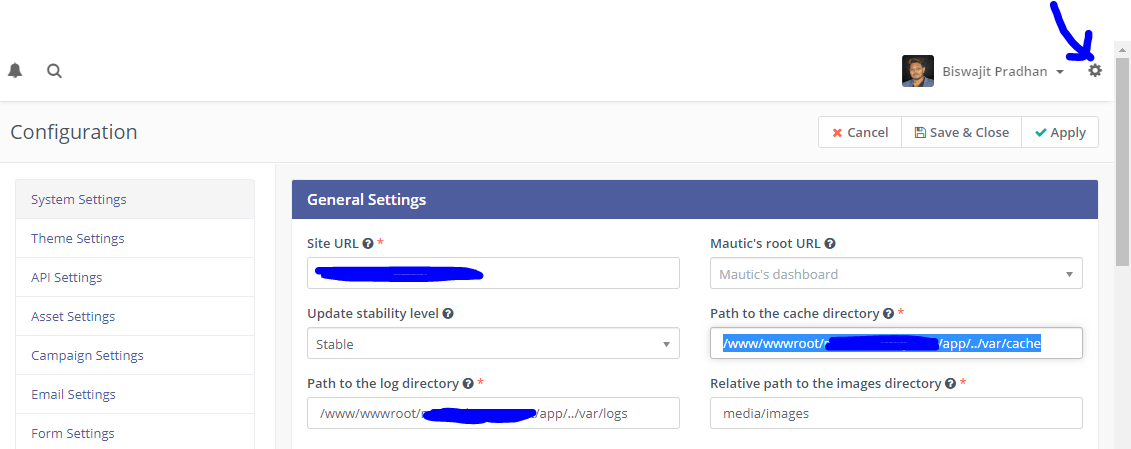
Task: Expand the Update stability level dropdown
Action: click(492, 344)
